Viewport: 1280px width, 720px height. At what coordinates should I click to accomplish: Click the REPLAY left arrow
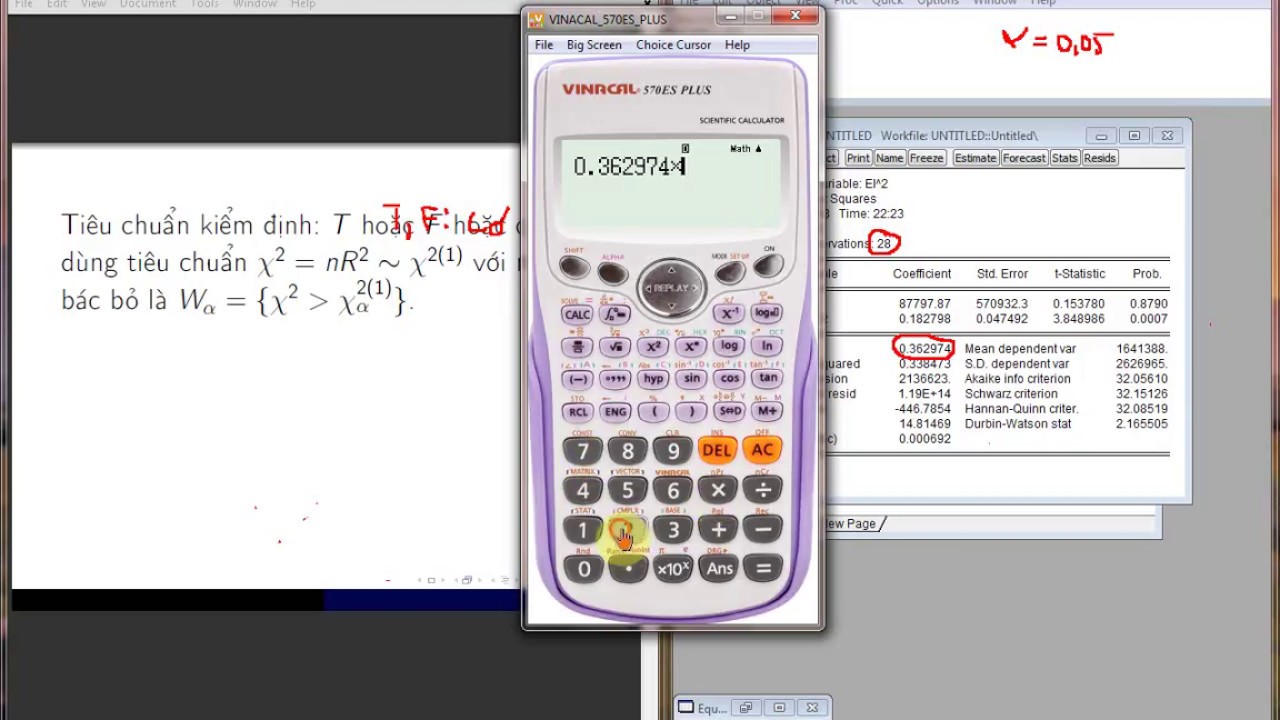[x=649, y=288]
